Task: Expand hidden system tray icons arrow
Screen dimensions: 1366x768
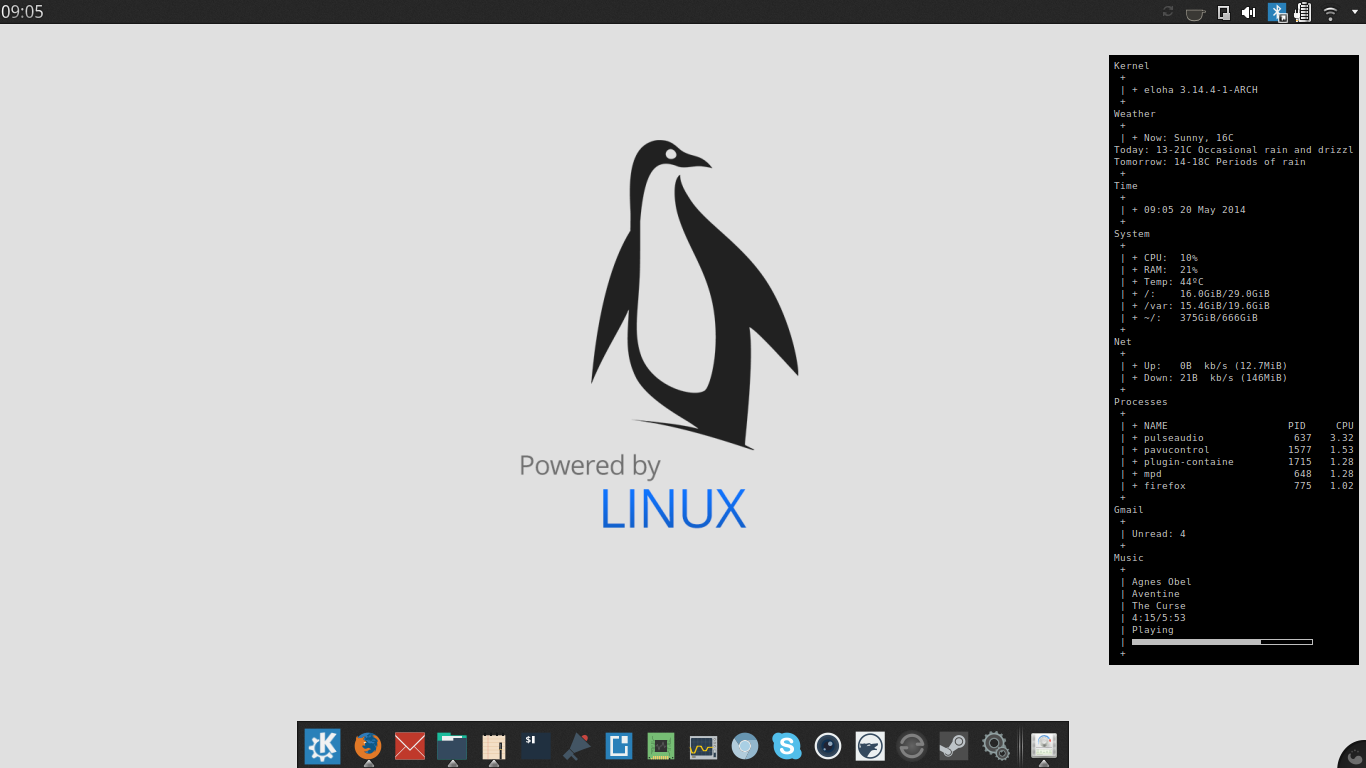Action: 1354,13
